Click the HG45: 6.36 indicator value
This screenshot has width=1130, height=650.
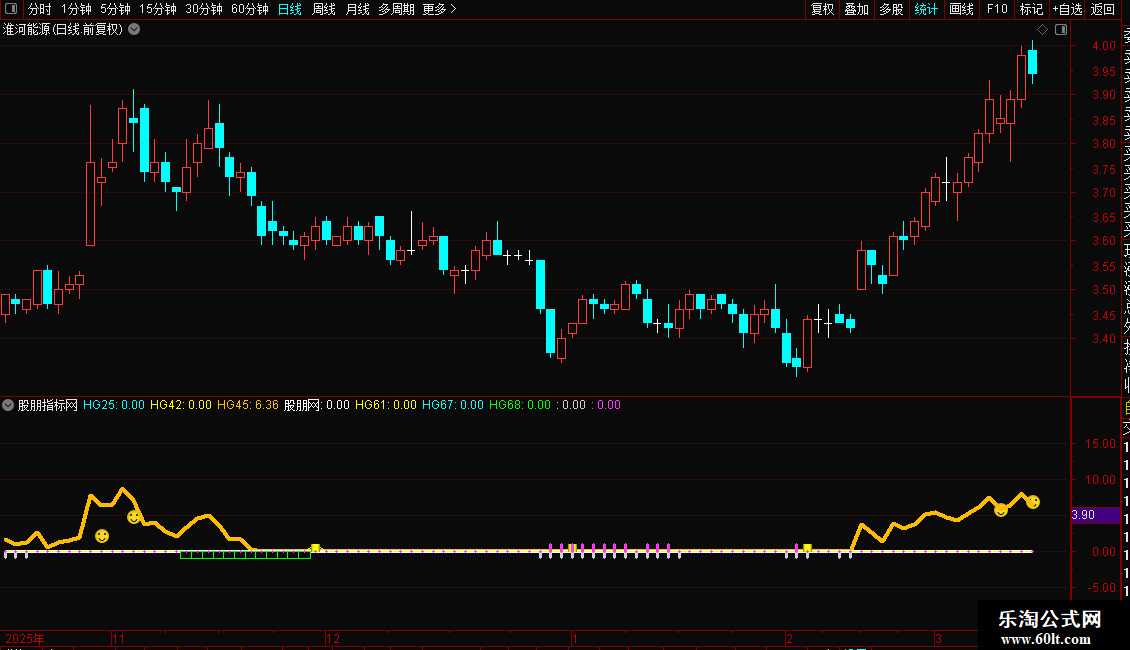pyautogui.click(x=248, y=405)
